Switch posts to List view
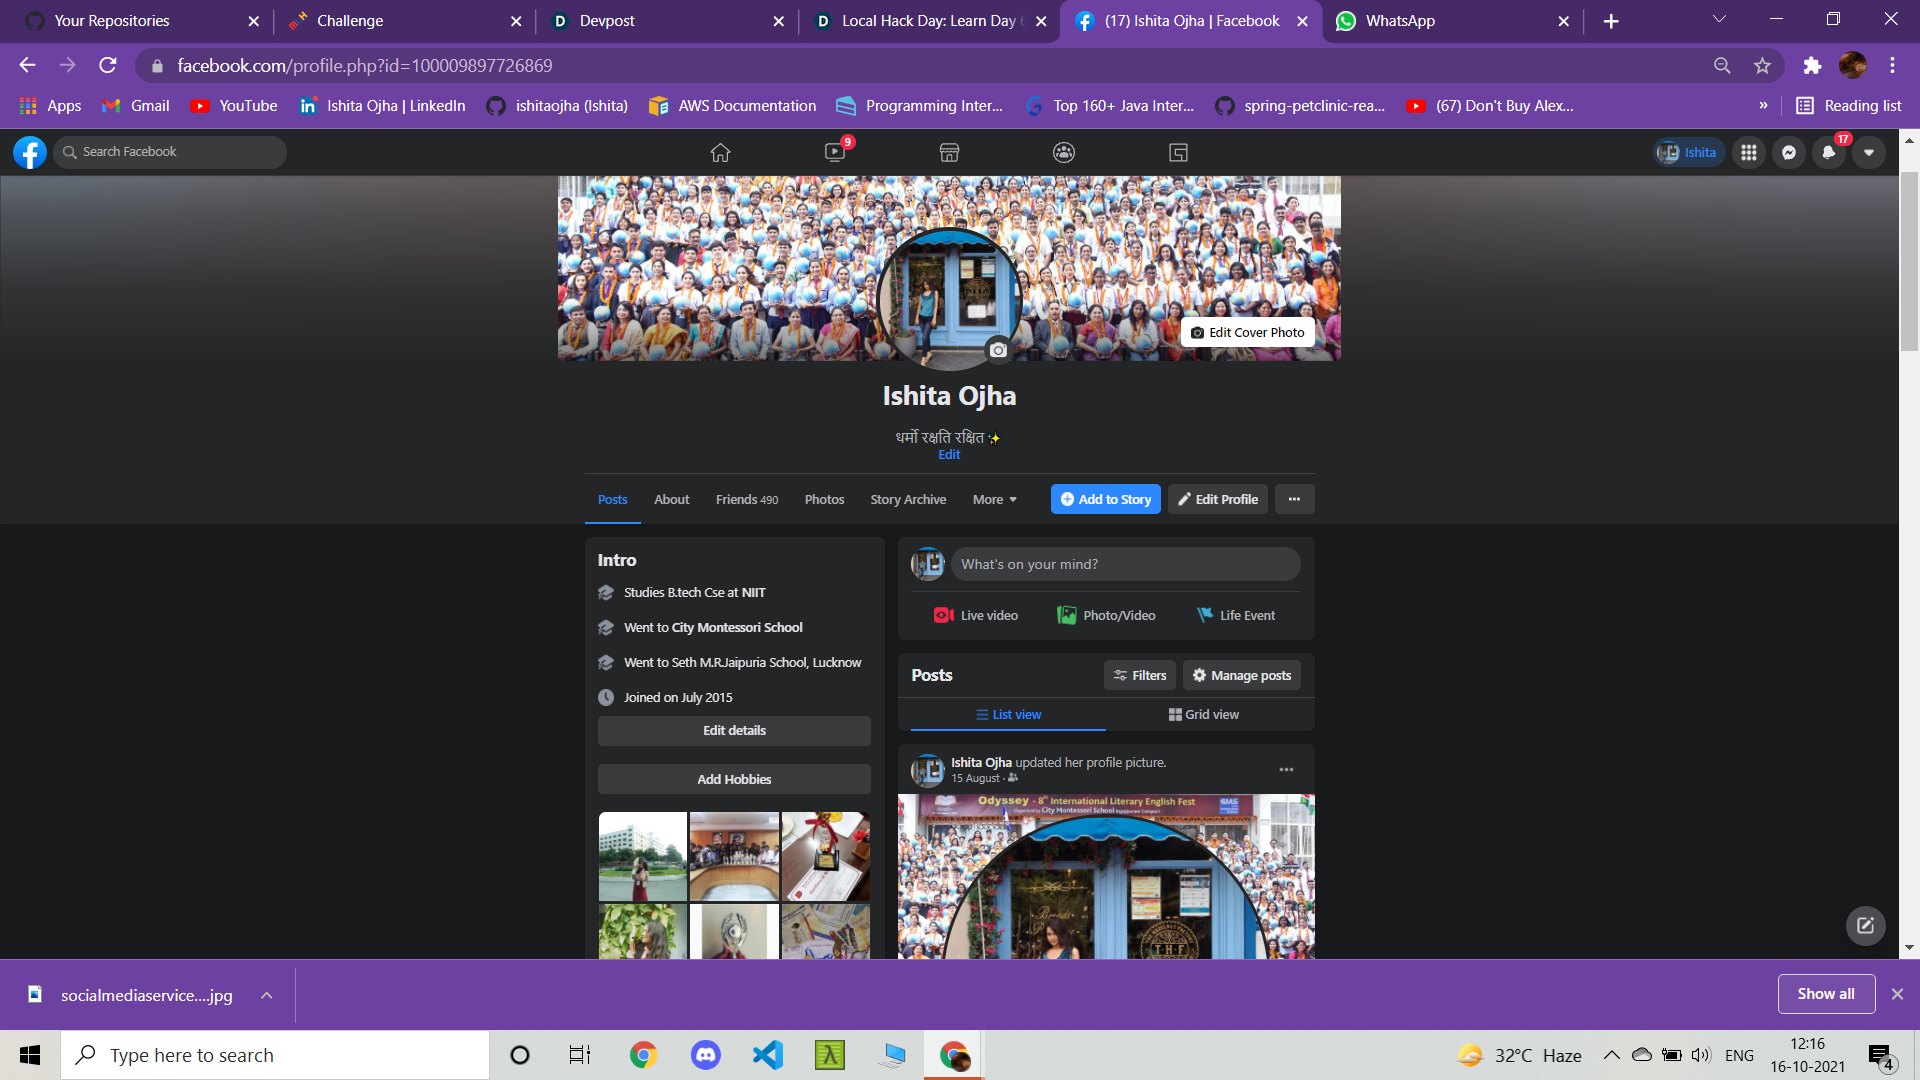 [x=1008, y=714]
